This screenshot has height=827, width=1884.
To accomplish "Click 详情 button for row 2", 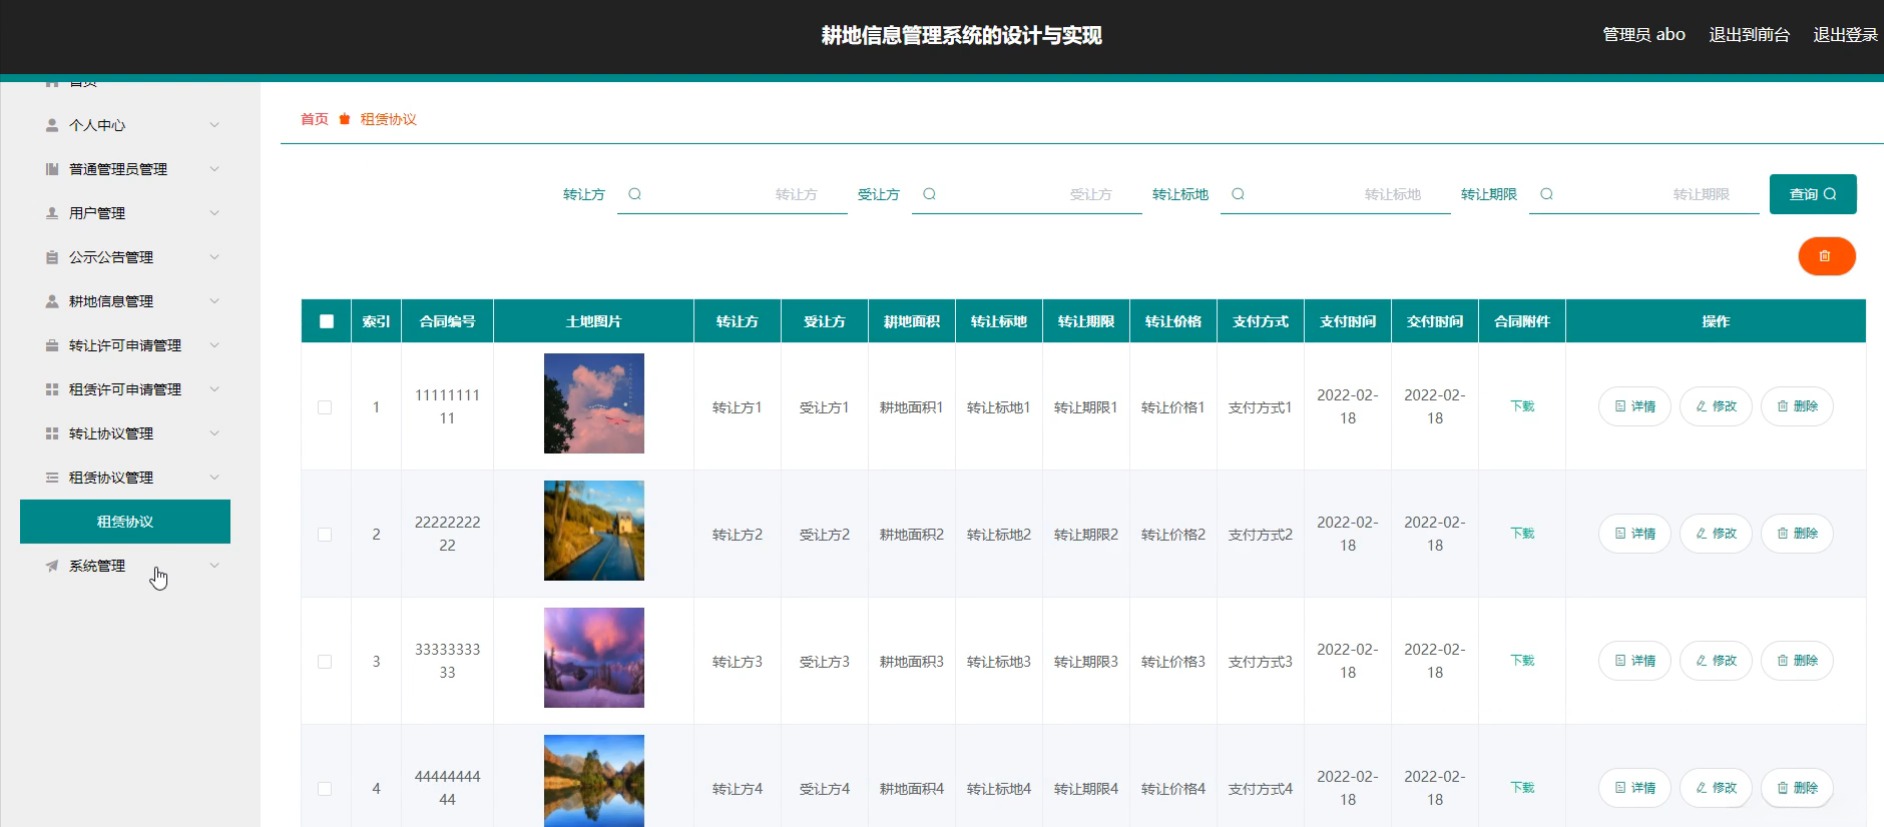I will coord(1635,533).
